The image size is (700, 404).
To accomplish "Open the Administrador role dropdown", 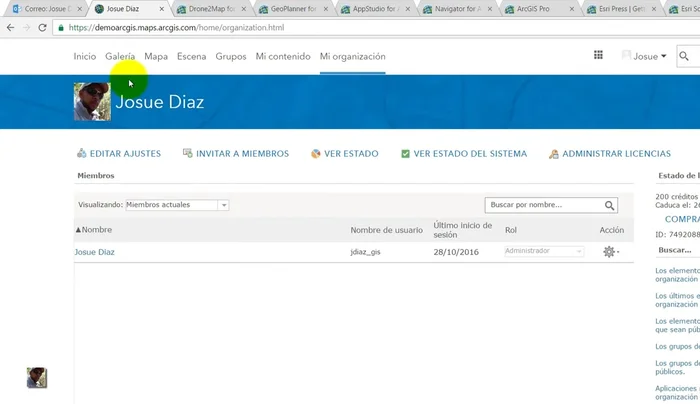I will tap(544, 251).
